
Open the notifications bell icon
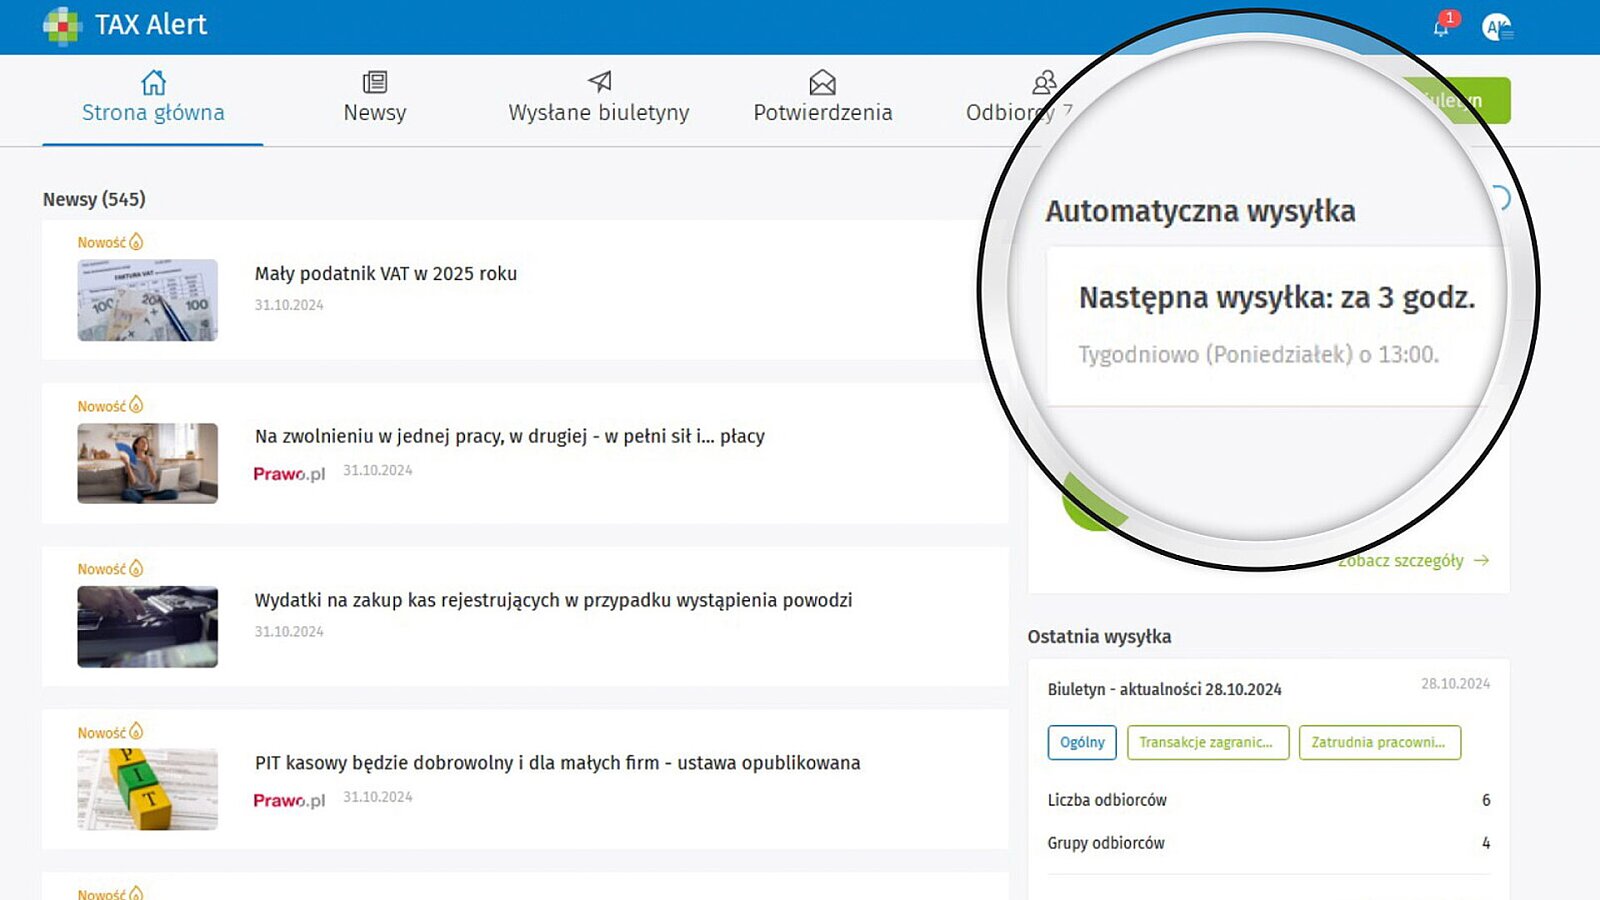click(x=1441, y=27)
